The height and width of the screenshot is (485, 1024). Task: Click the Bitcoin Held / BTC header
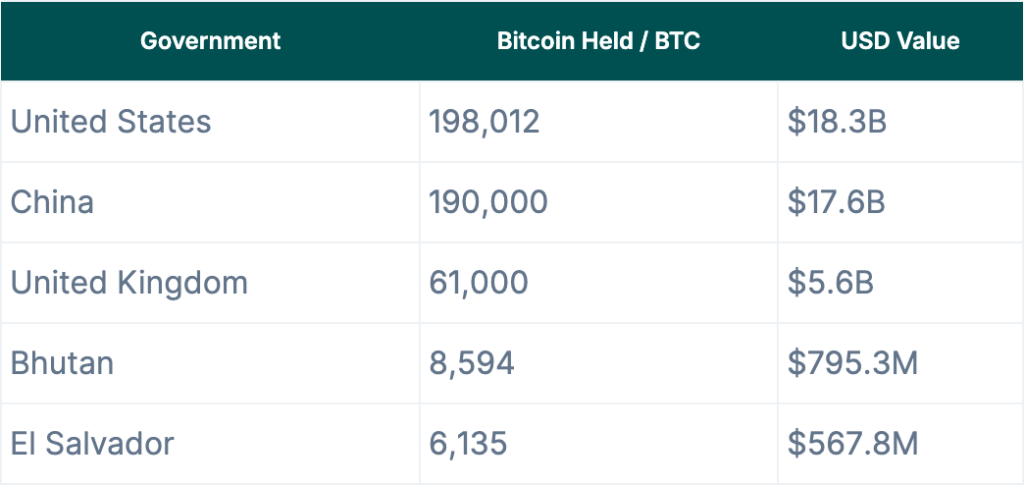point(598,40)
